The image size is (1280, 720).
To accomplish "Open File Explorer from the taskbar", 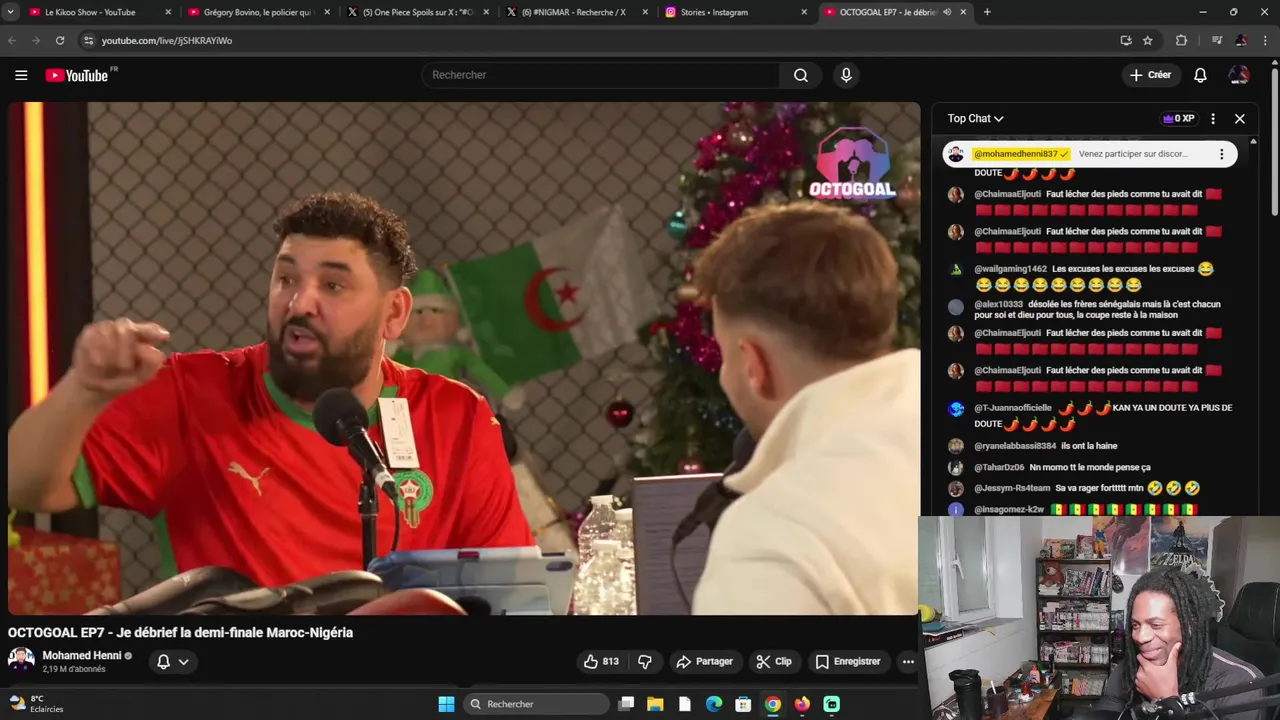I will tap(655, 704).
